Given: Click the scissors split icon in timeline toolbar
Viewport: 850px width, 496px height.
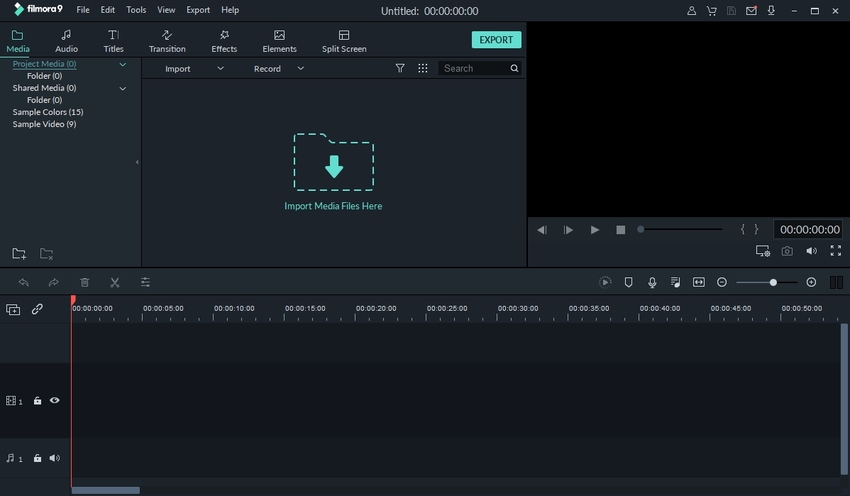Looking at the screenshot, I should pyautogui.click(x=115, y=283).
